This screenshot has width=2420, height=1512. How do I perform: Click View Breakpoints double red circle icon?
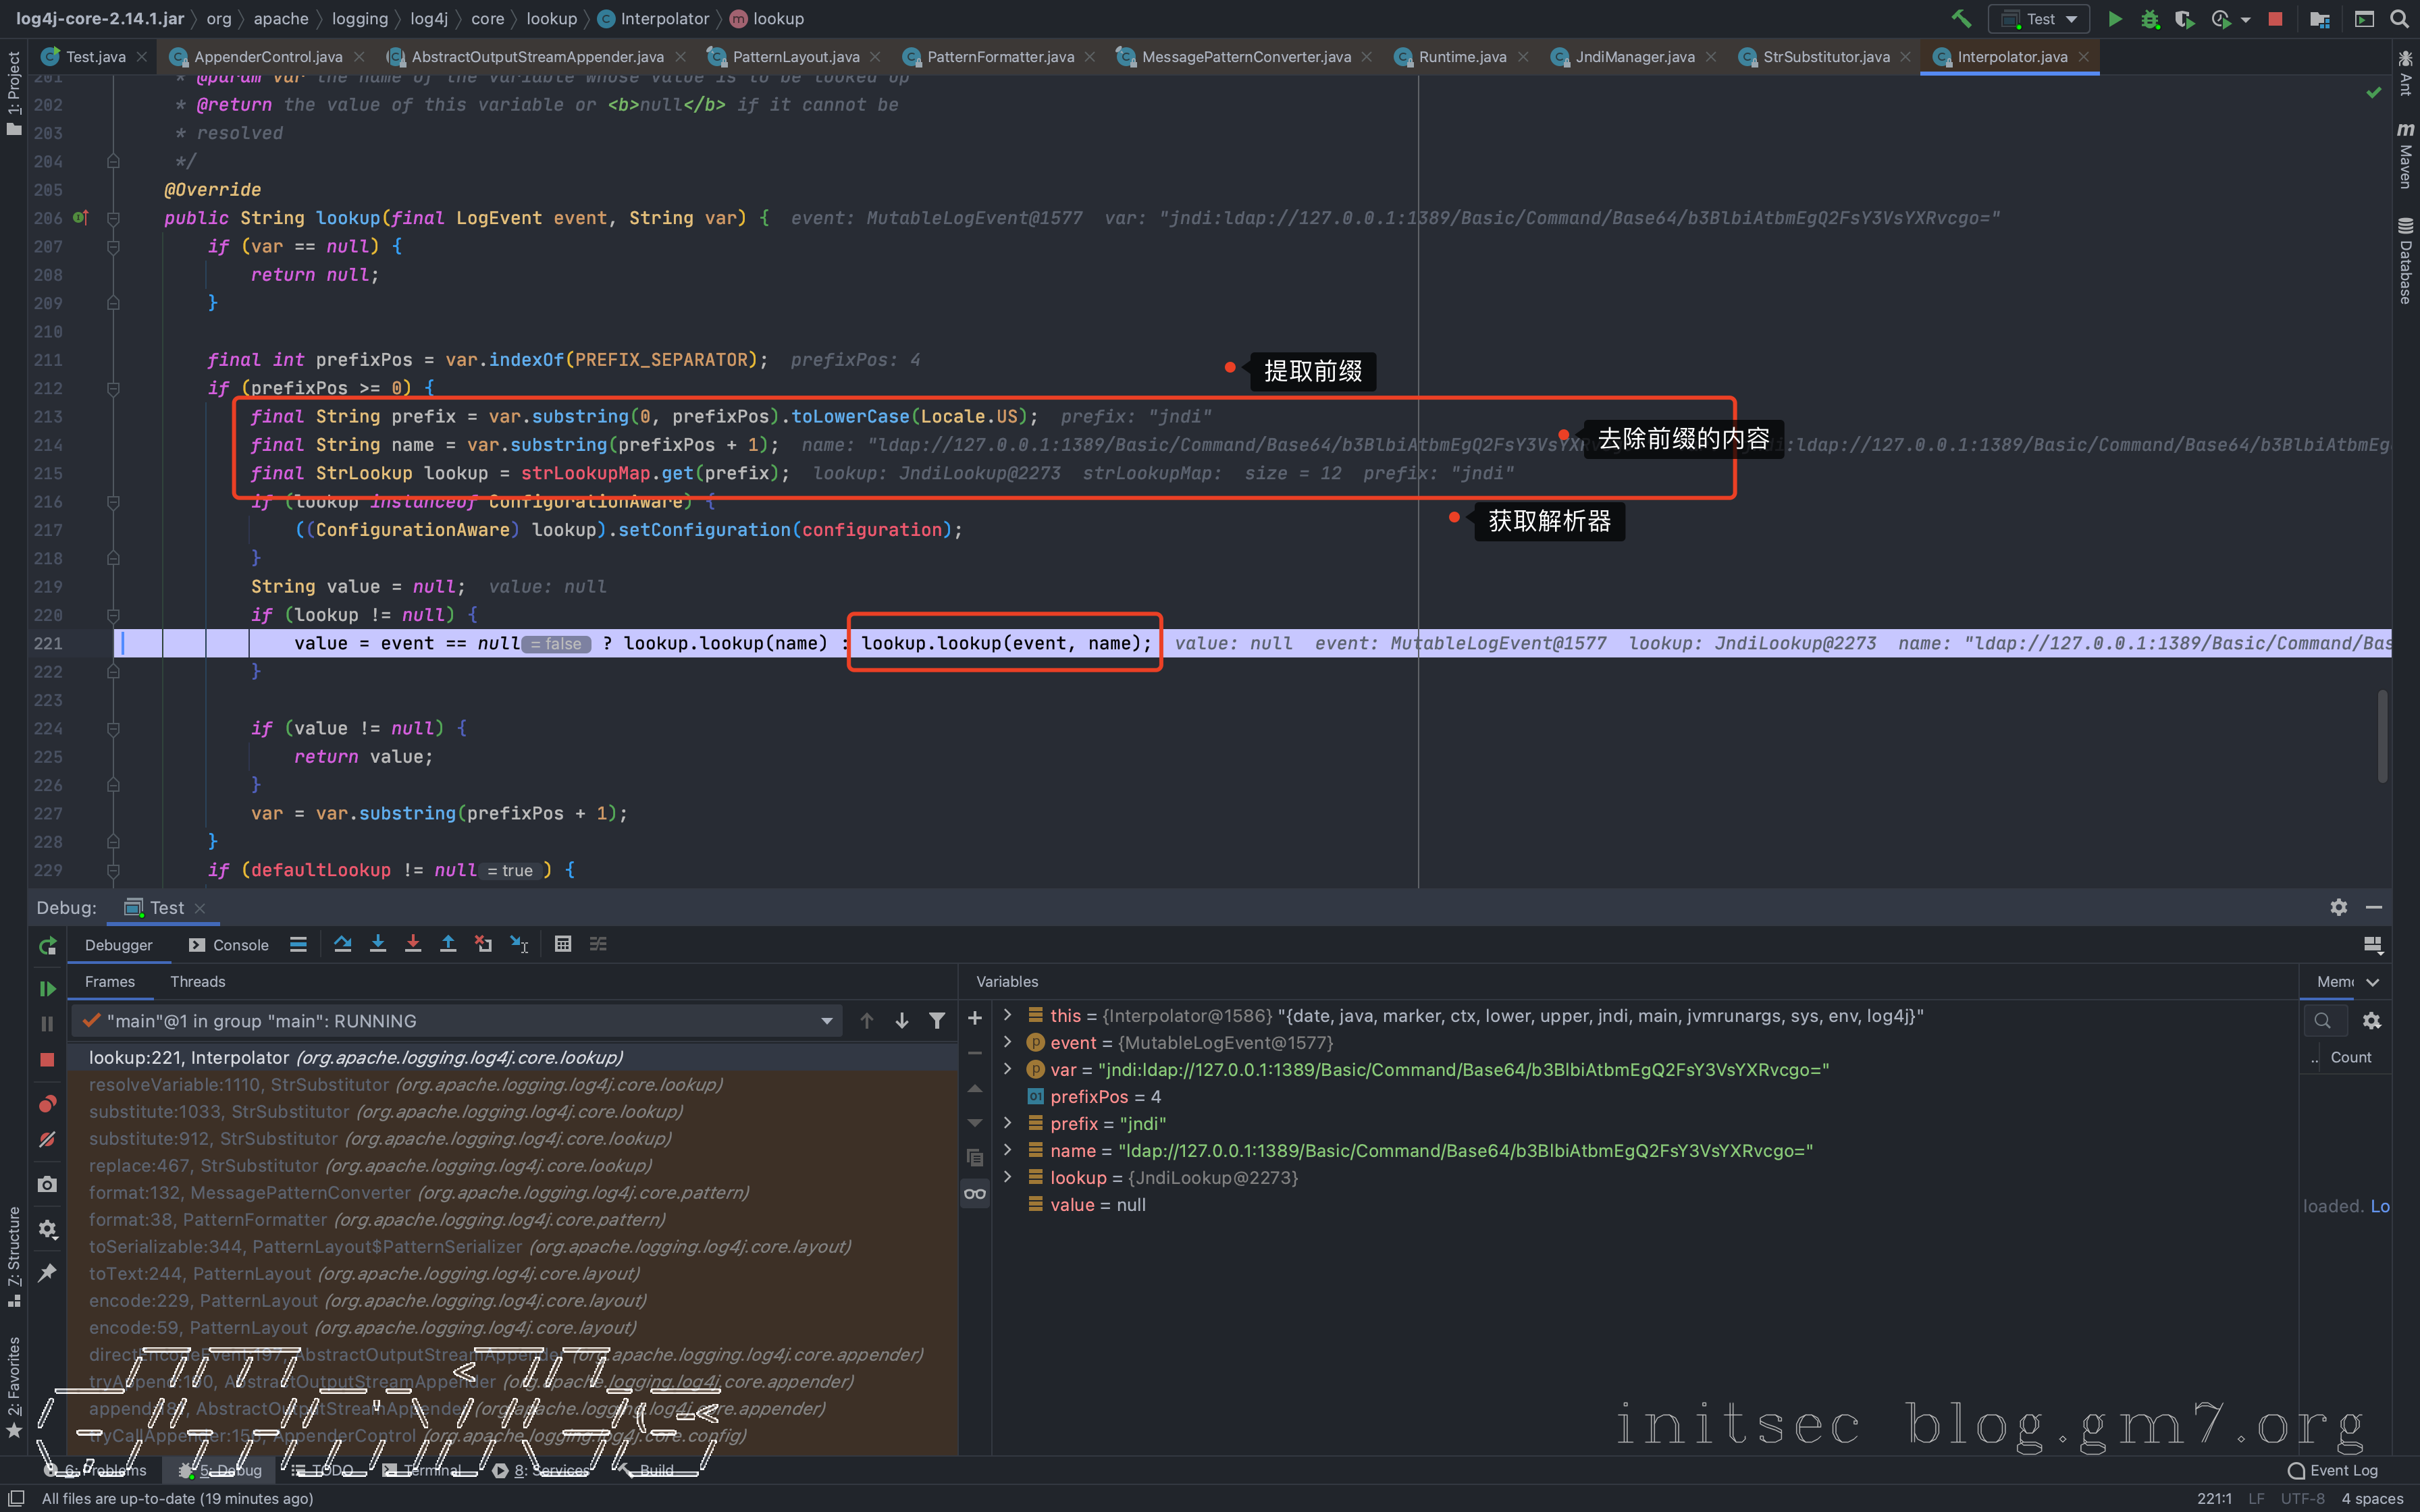pyautogui.click(x=47, y=1104)
